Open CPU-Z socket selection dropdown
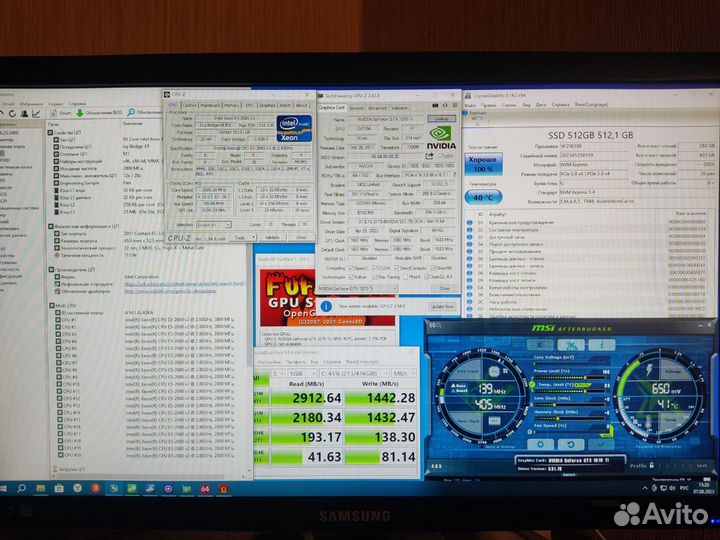720x540 pixels. pos(213,225)
